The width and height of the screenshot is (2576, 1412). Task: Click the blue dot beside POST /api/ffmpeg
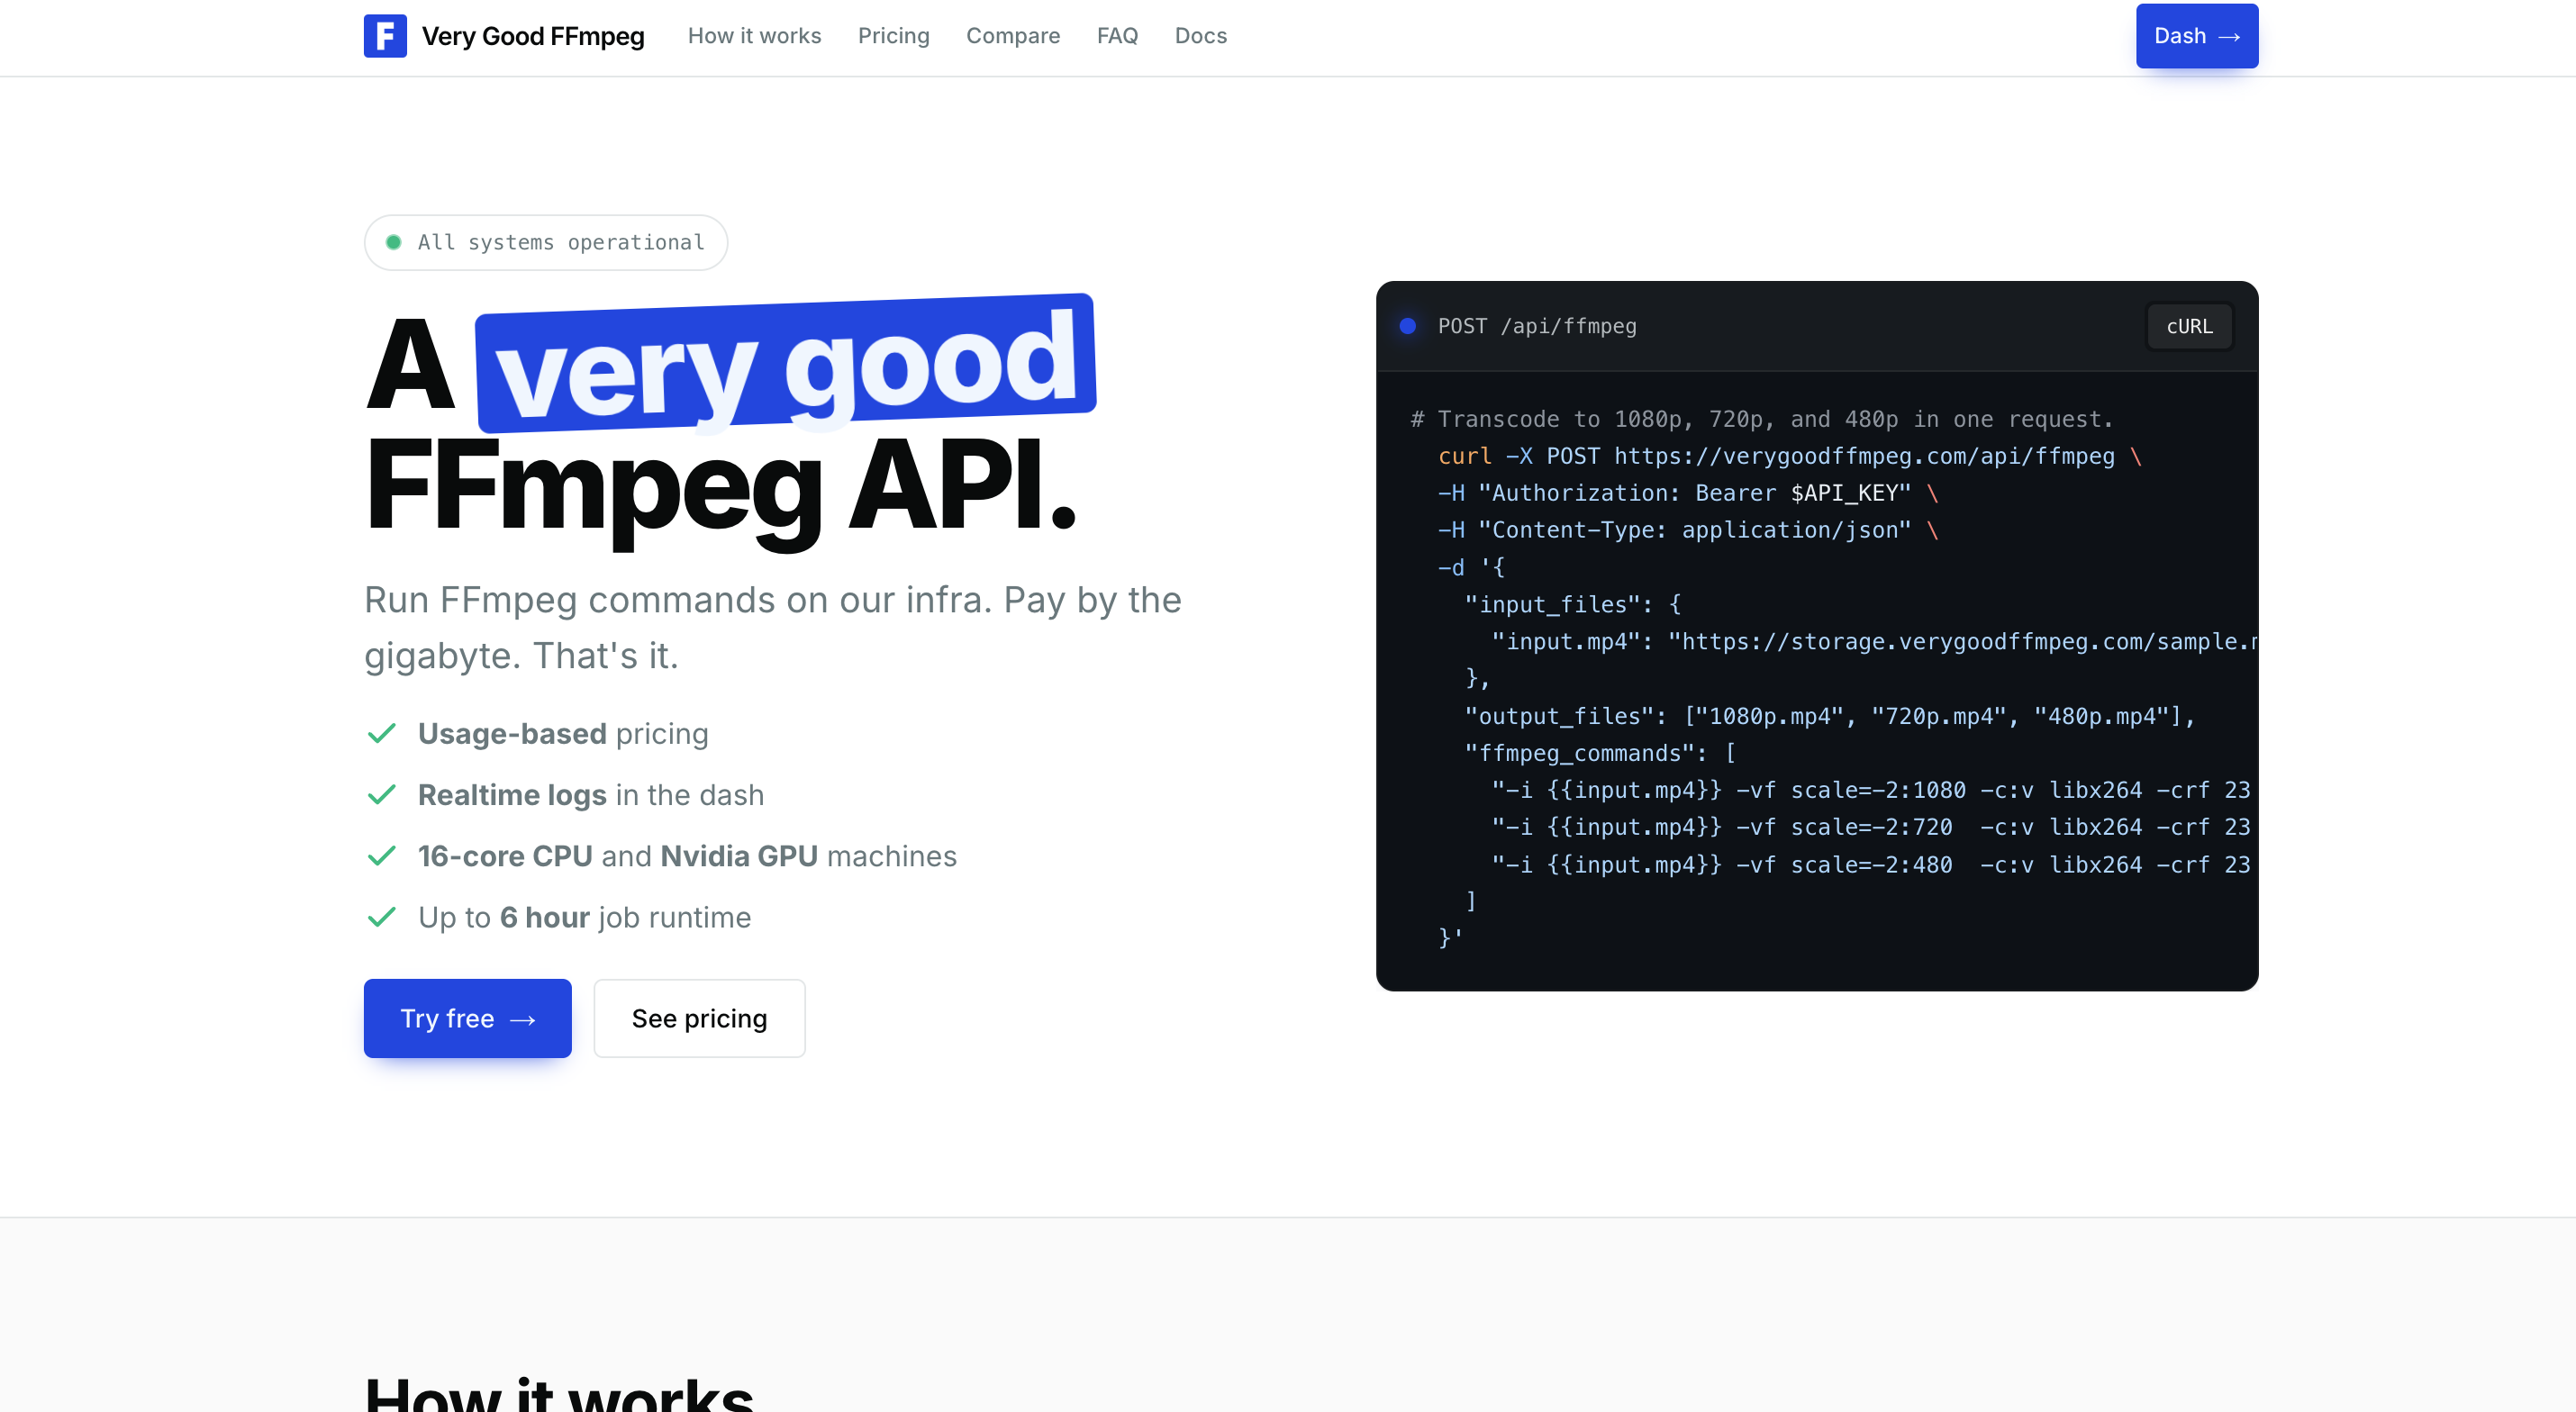click(x=1408, y=326)
